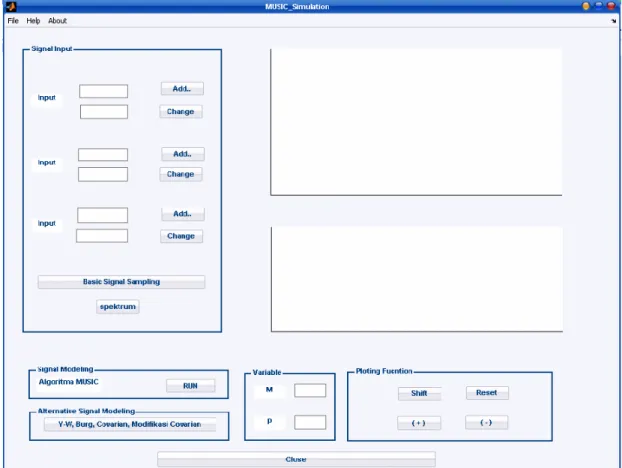Run the Algoritma MUSIC signal modeling
This screenshot has width=622, height=468.
191,386
